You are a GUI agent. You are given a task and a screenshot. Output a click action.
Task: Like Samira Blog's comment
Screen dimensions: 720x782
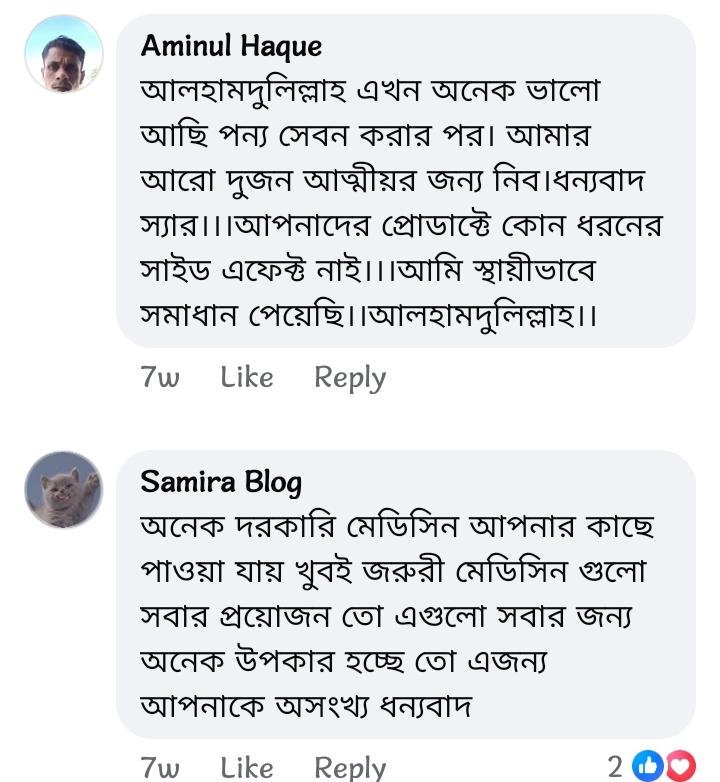(x=247, y=767)
